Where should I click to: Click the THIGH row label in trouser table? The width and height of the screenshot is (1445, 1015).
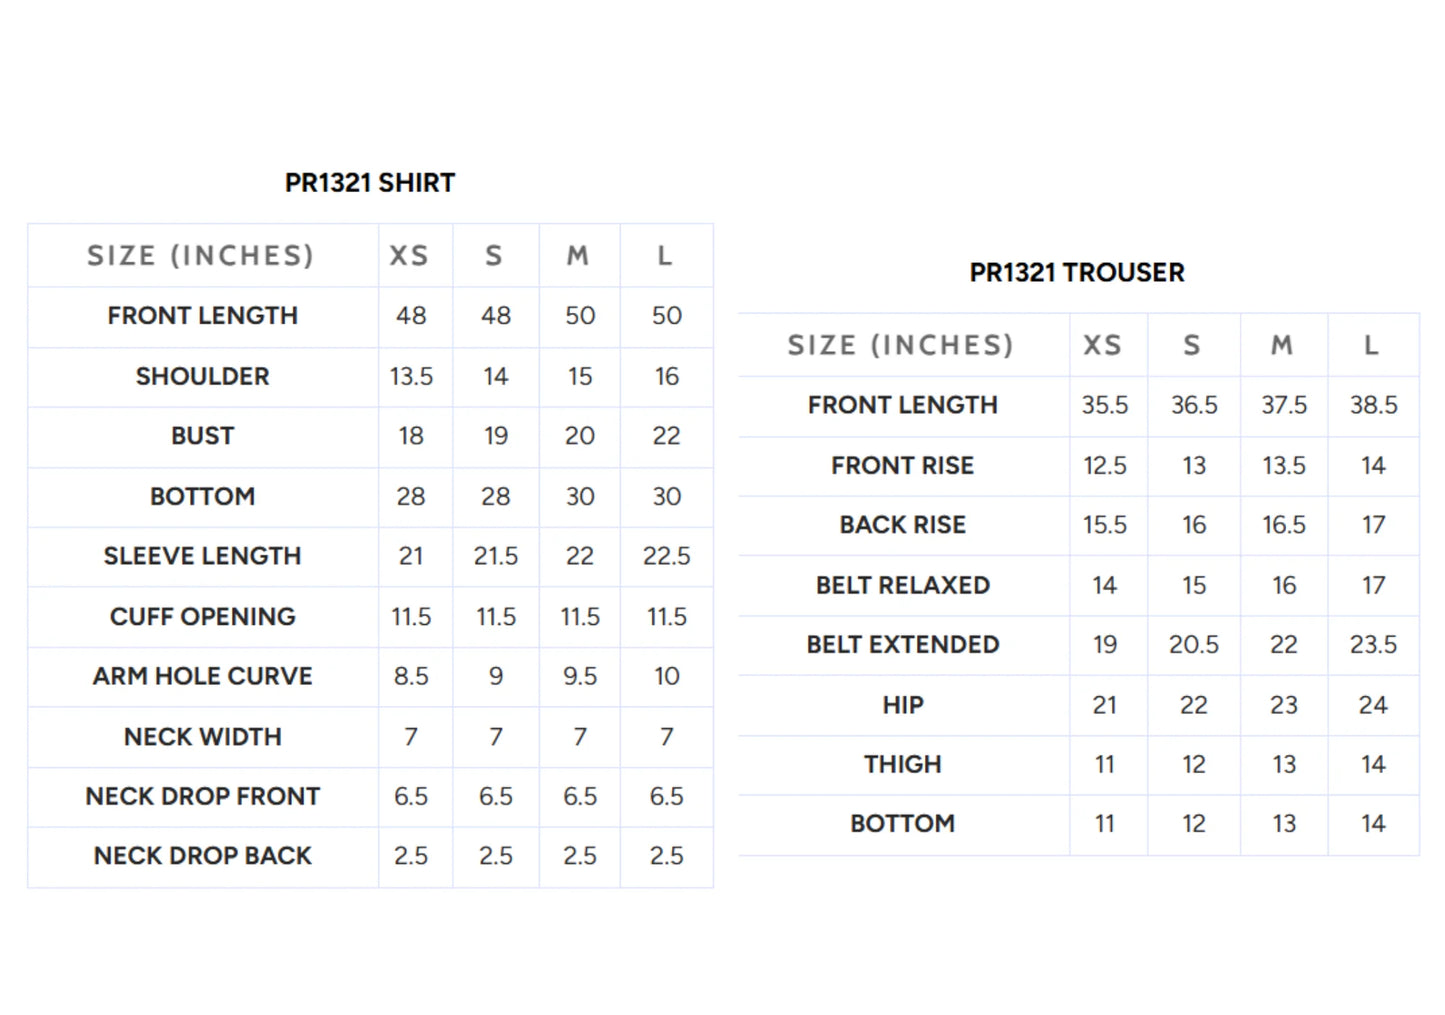point(903,764)
